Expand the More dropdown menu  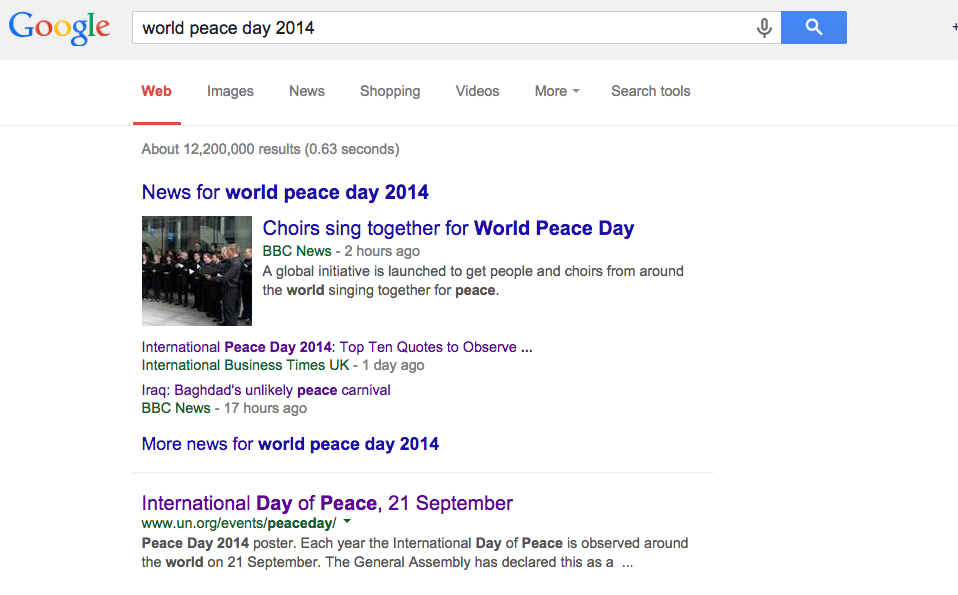coord(557,91)
